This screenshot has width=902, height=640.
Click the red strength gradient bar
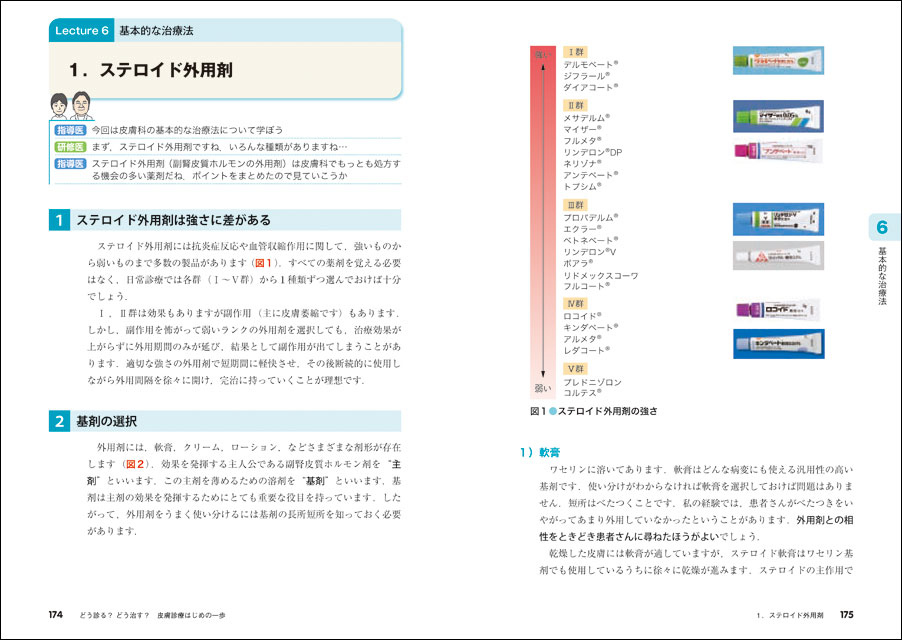(541, 220)
